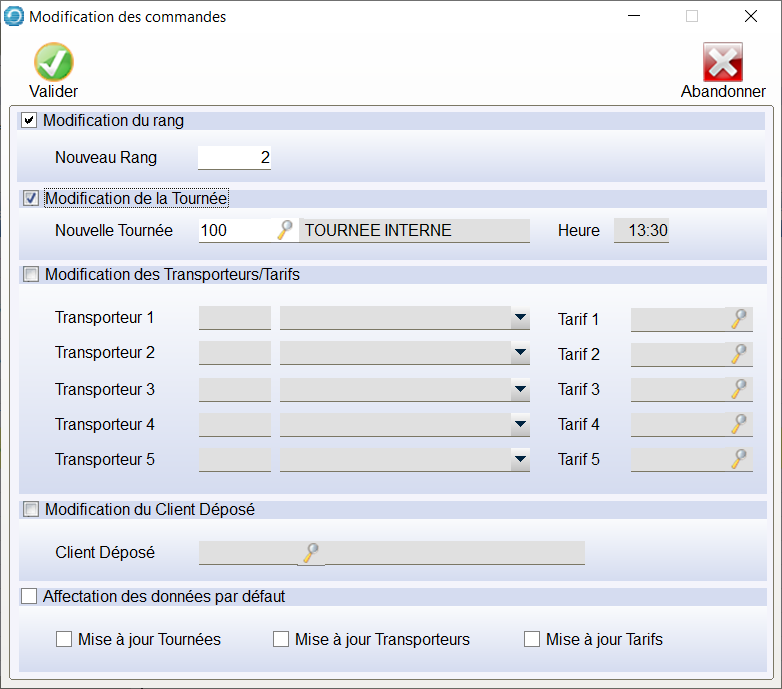Image resolution: width=782 pixels, height=689 pixels.
Task: Open the Transporteur 3 dropdown list
Action: [x=520, y=389]
